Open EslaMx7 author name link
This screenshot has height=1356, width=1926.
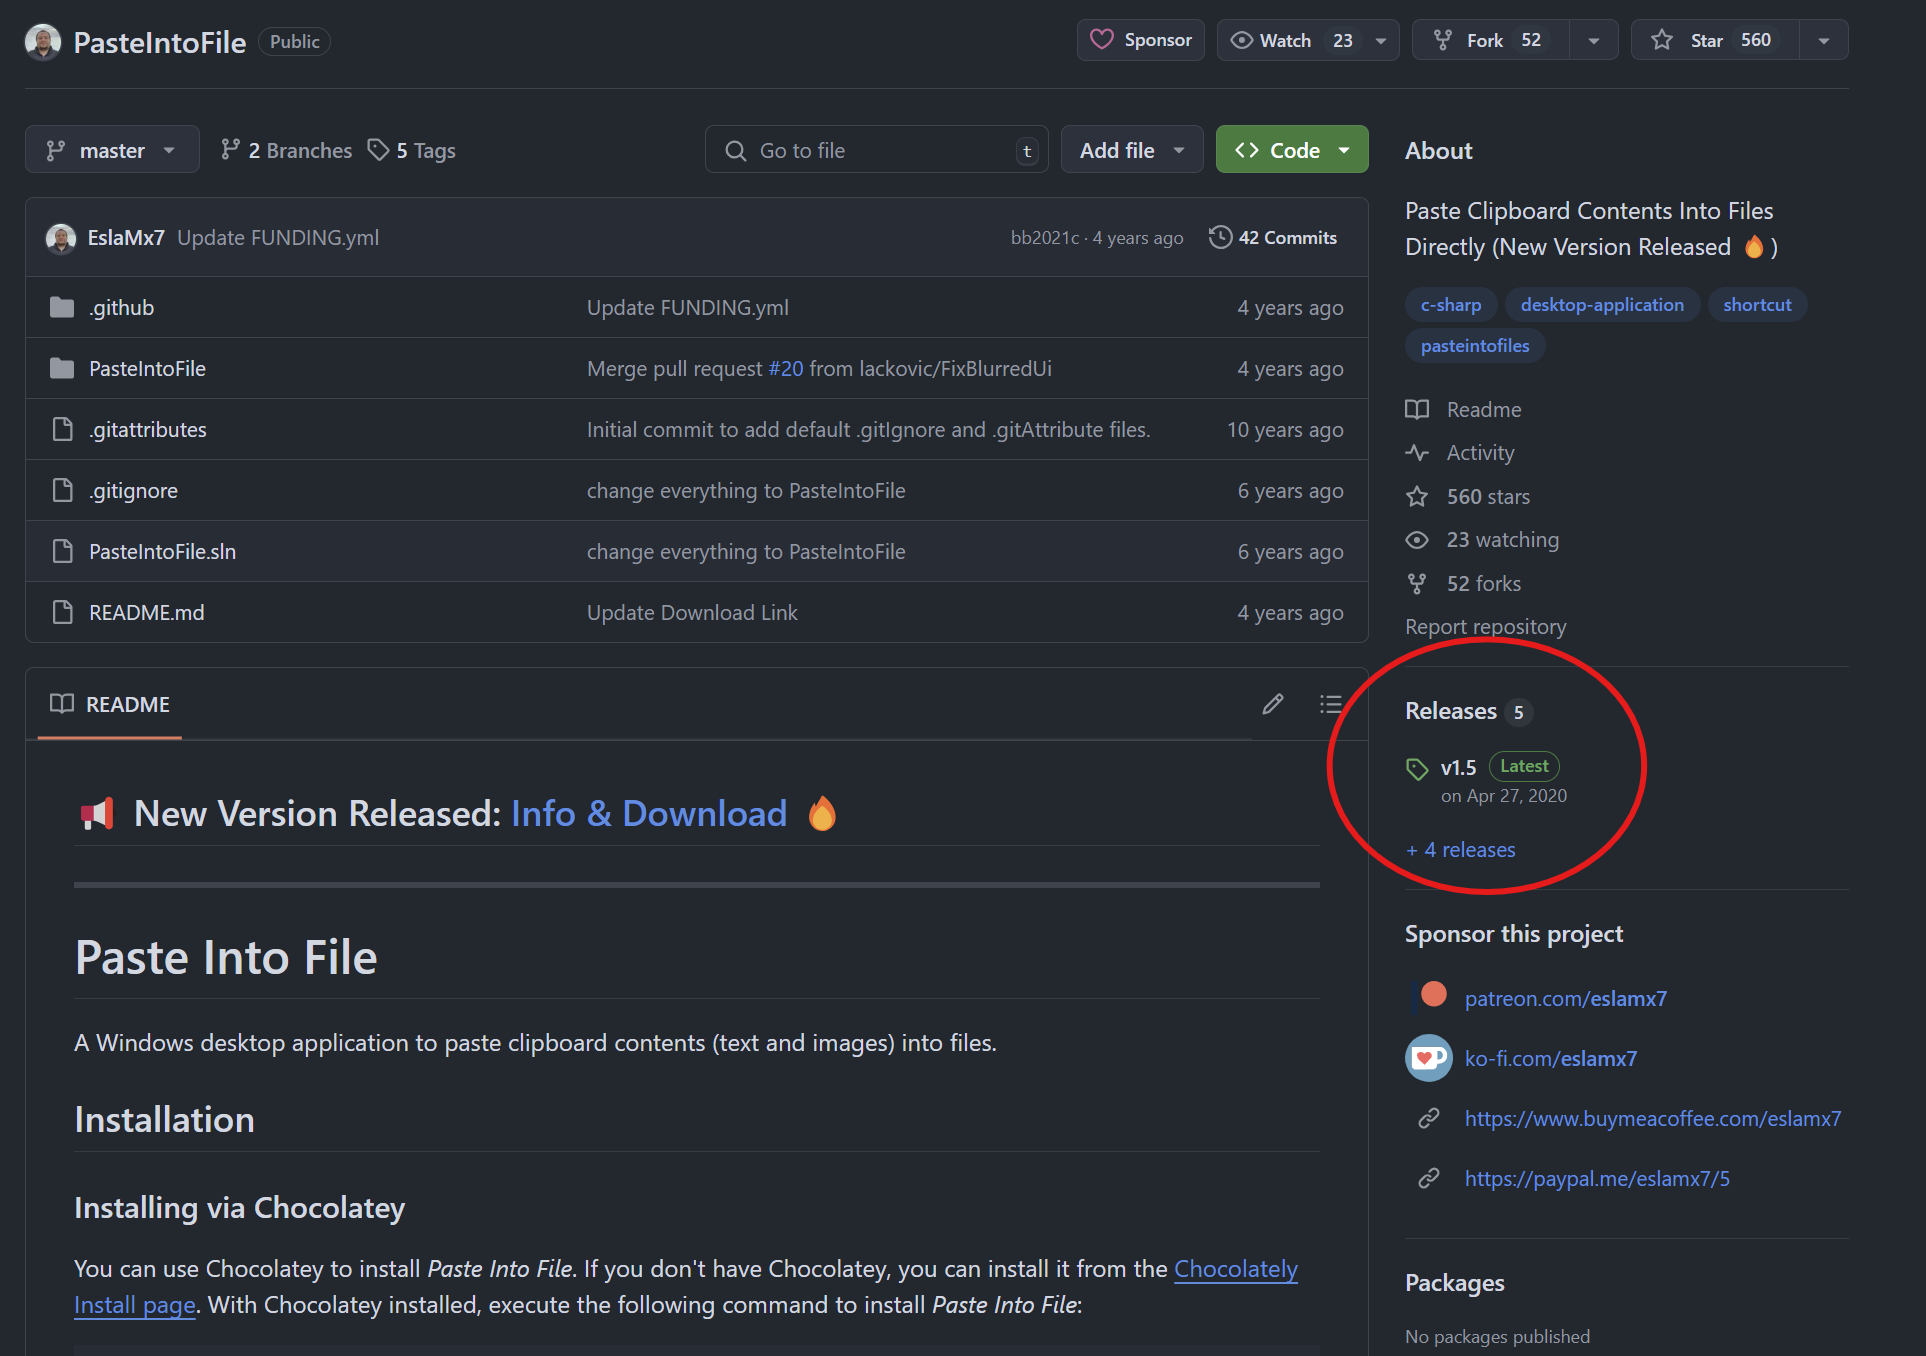click(126, 238)
